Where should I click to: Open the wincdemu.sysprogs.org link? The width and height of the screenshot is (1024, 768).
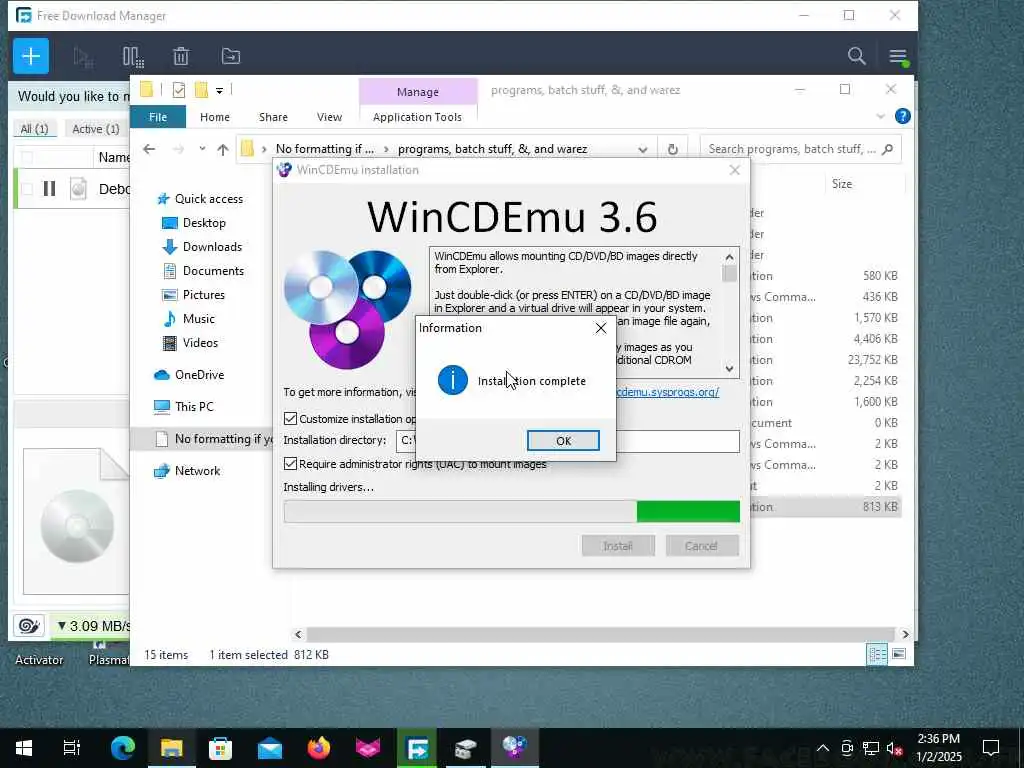(667, 392)
